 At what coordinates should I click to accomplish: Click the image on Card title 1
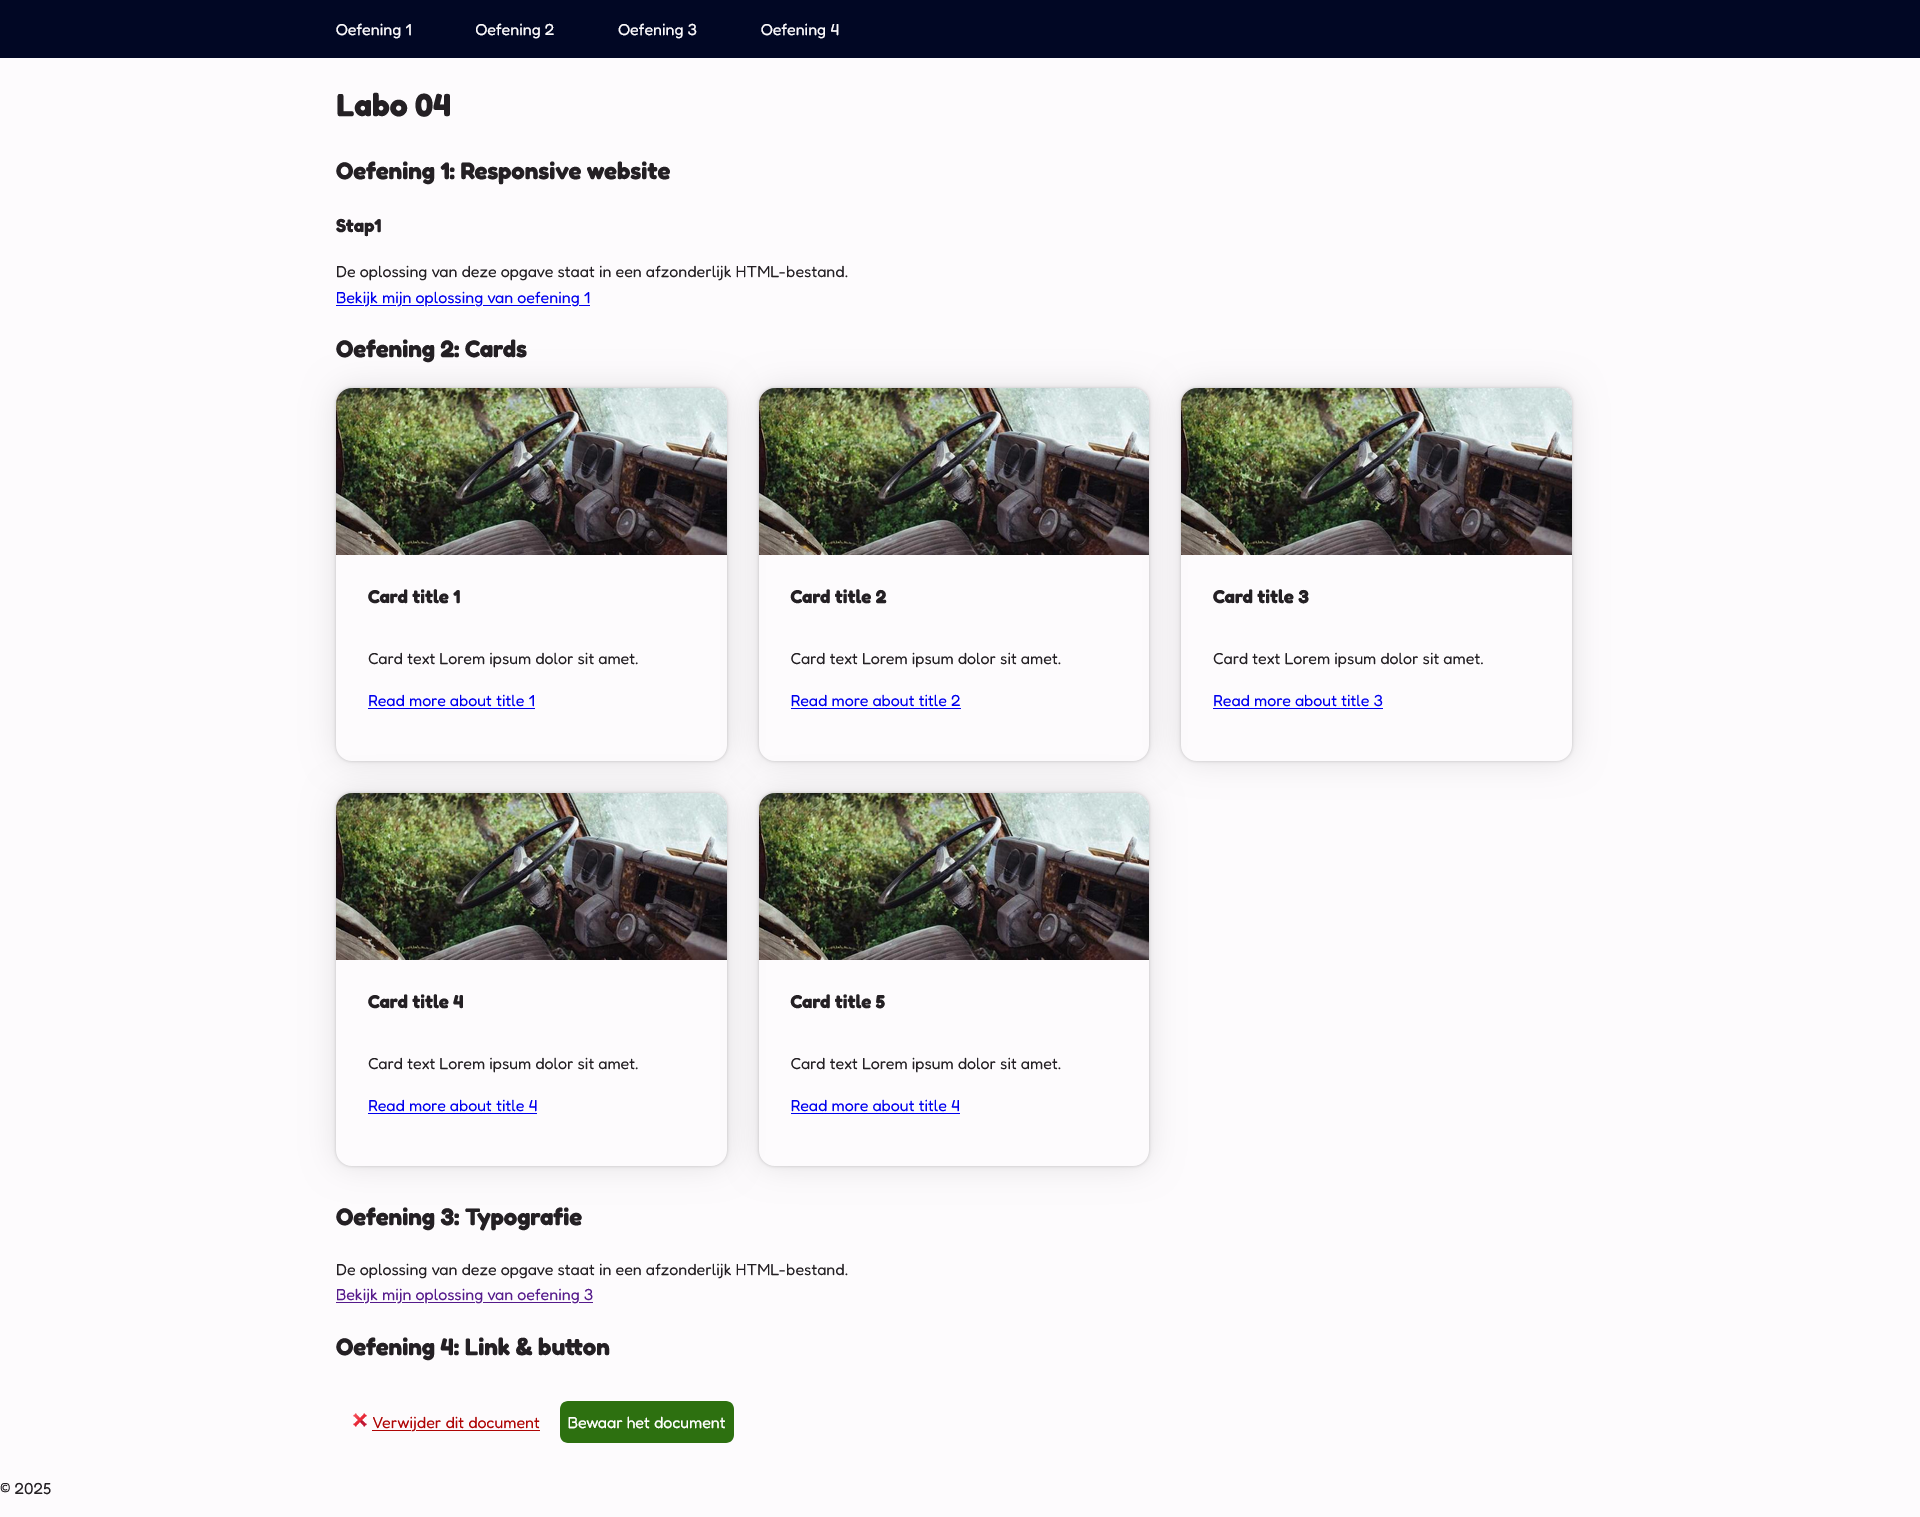pos(531,471)
